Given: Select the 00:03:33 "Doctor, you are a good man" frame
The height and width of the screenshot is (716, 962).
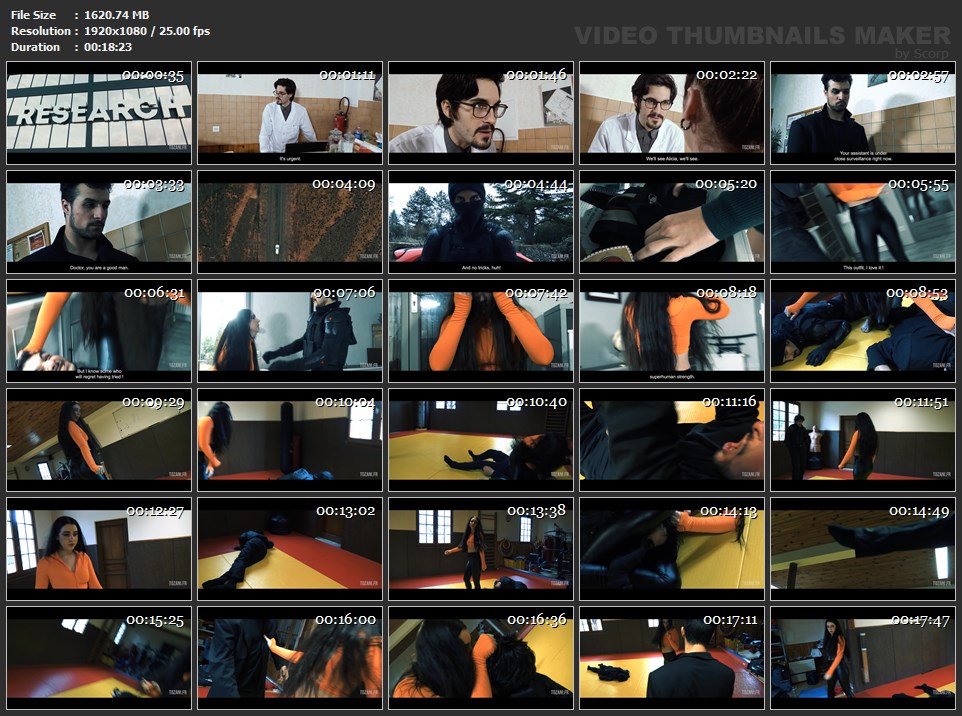Looking at the screenshot, I should click(x=99, y=222).
